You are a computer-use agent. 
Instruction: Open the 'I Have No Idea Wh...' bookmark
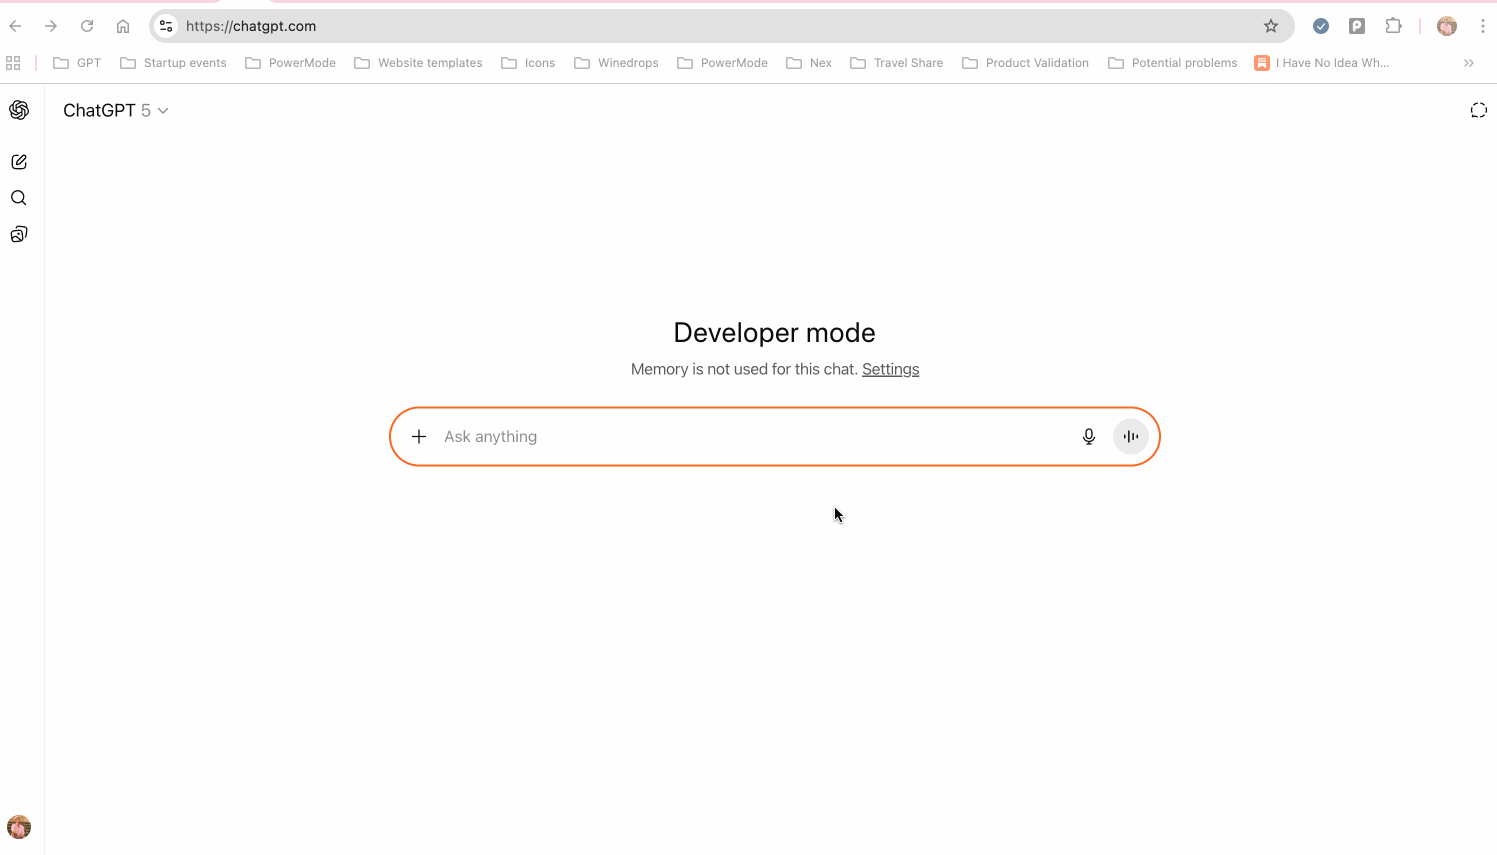(x=1321, y=63)
